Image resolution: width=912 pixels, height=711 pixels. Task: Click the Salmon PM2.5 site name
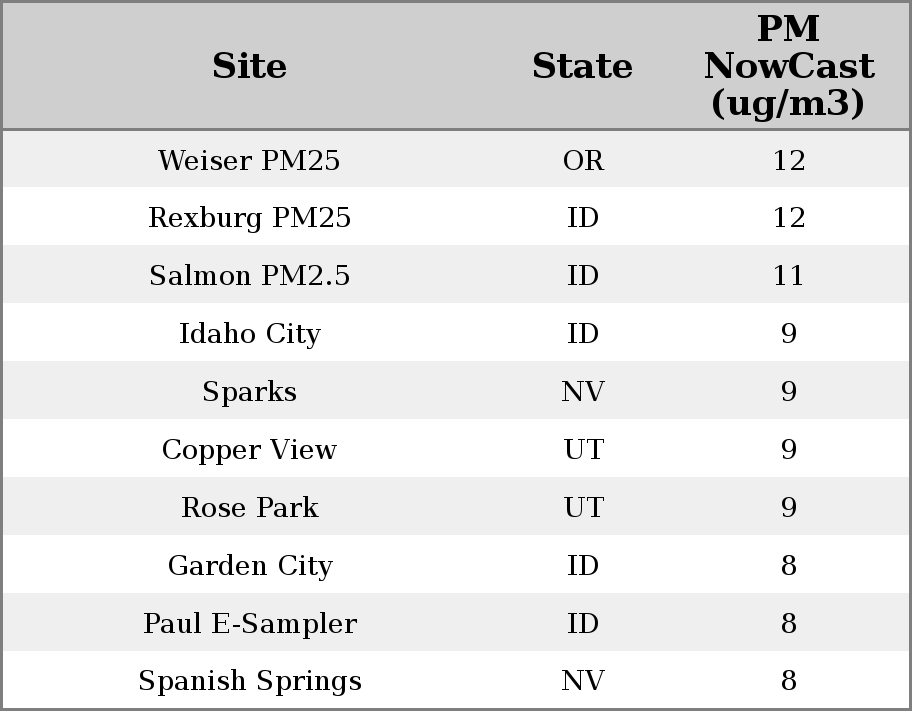249,276
